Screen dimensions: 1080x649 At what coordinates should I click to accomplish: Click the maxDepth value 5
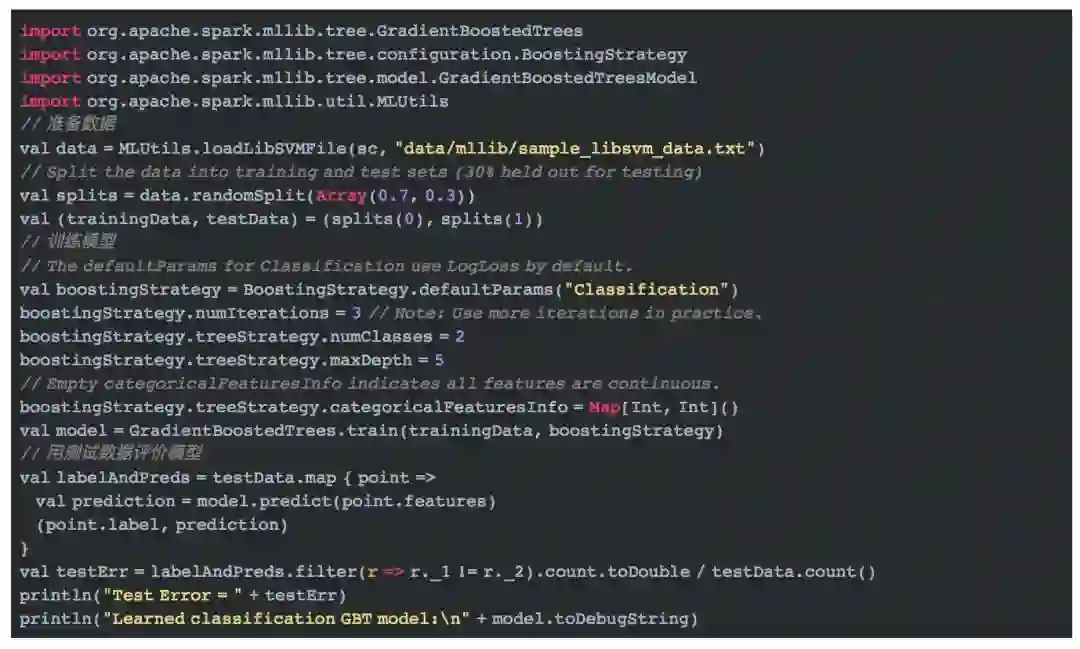[439, 360]
